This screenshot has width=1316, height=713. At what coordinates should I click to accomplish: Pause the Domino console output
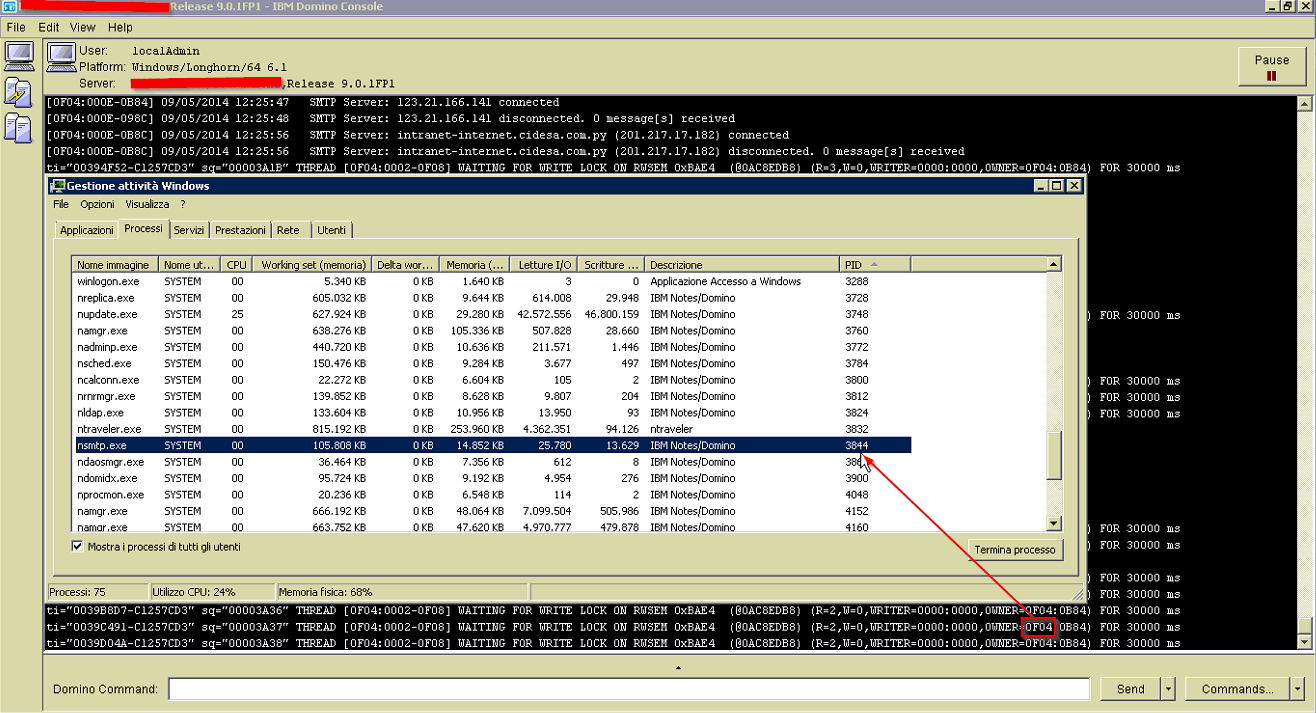click(1271, 67)
